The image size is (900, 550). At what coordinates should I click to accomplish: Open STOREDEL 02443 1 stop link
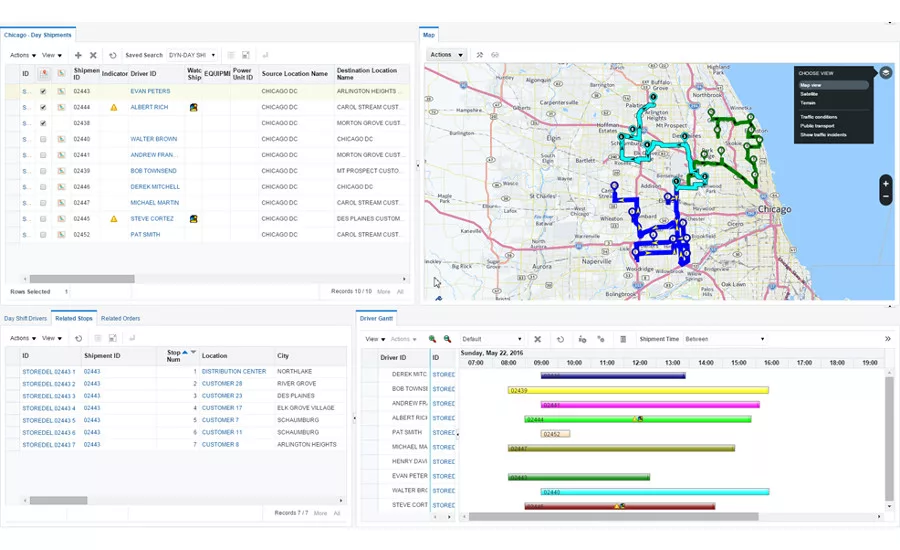(x=49, y=372)
